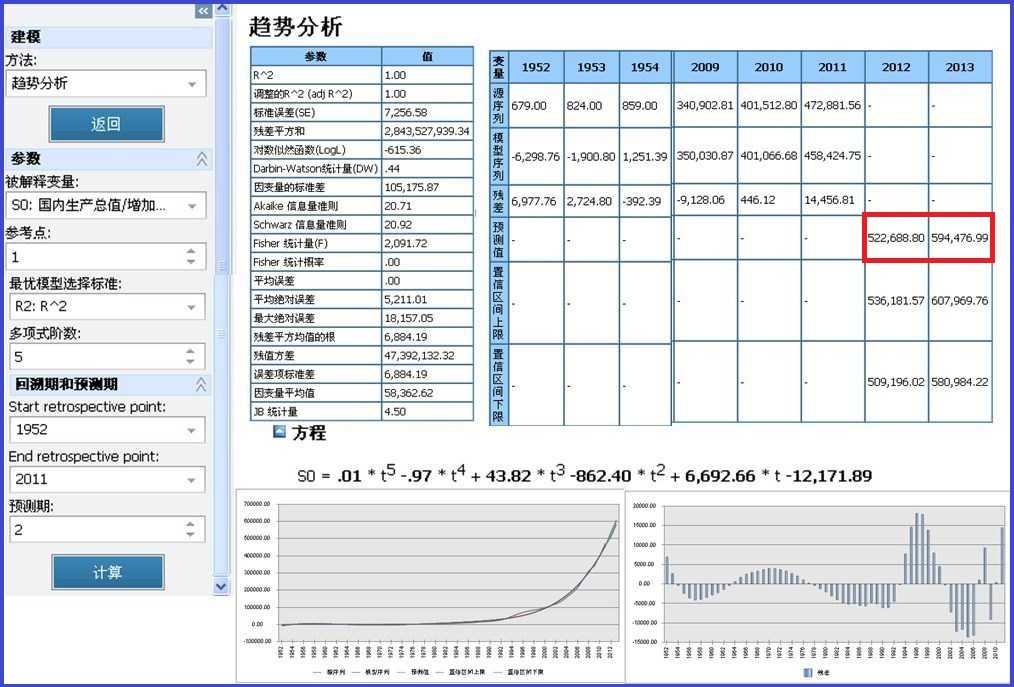Collapse the left panel with double-chevron icon
The height and width of the screenshot is (687, 1014).
(x=203, y=11)
